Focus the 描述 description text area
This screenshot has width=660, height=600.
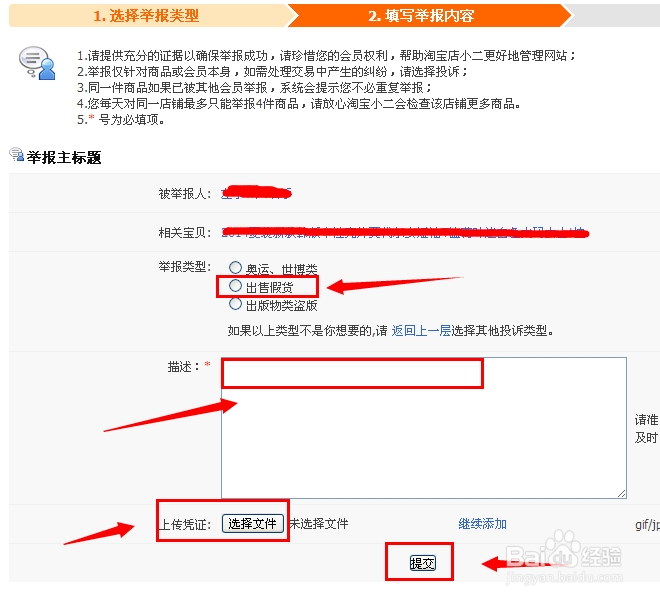click(424, 428)
